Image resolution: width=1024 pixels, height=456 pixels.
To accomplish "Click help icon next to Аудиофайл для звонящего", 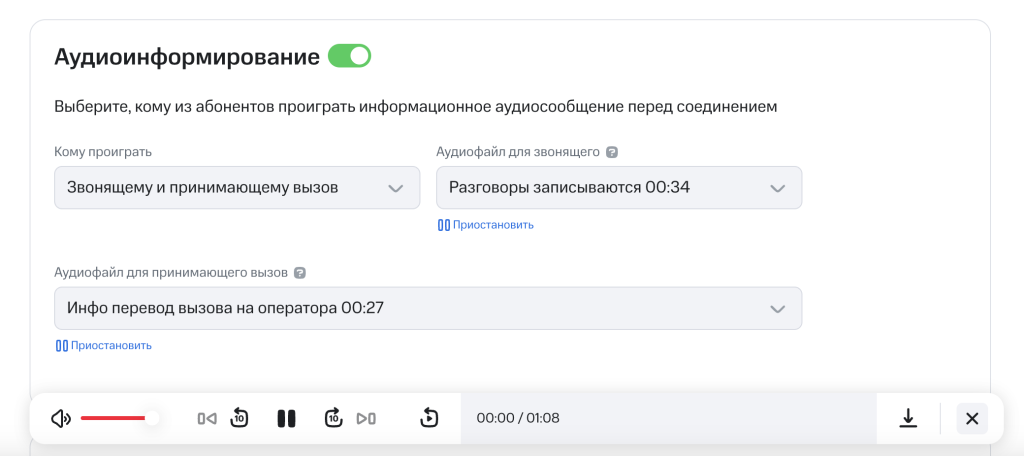I will [x=612, y=152].
